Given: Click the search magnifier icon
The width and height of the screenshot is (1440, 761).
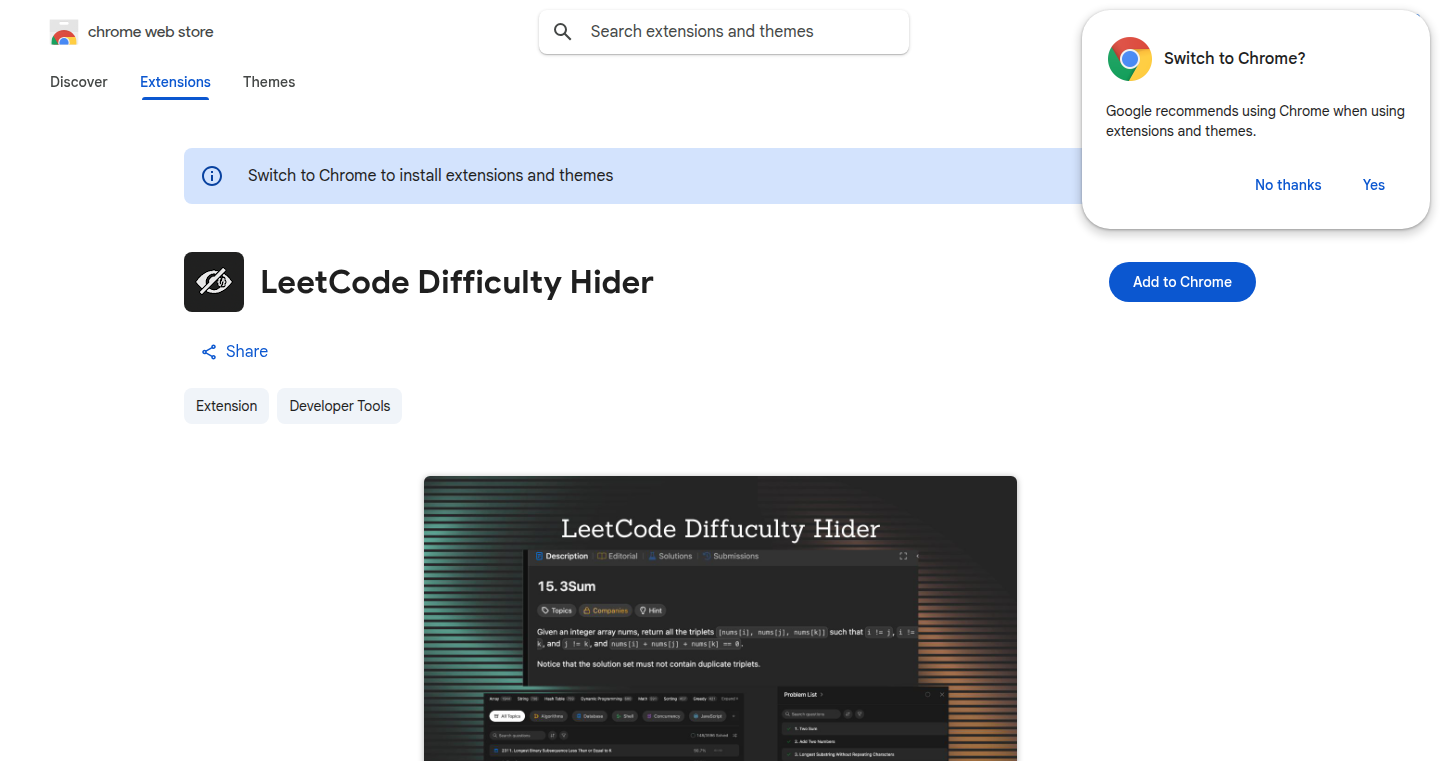Looking at the screenshot, I should 563,32.
